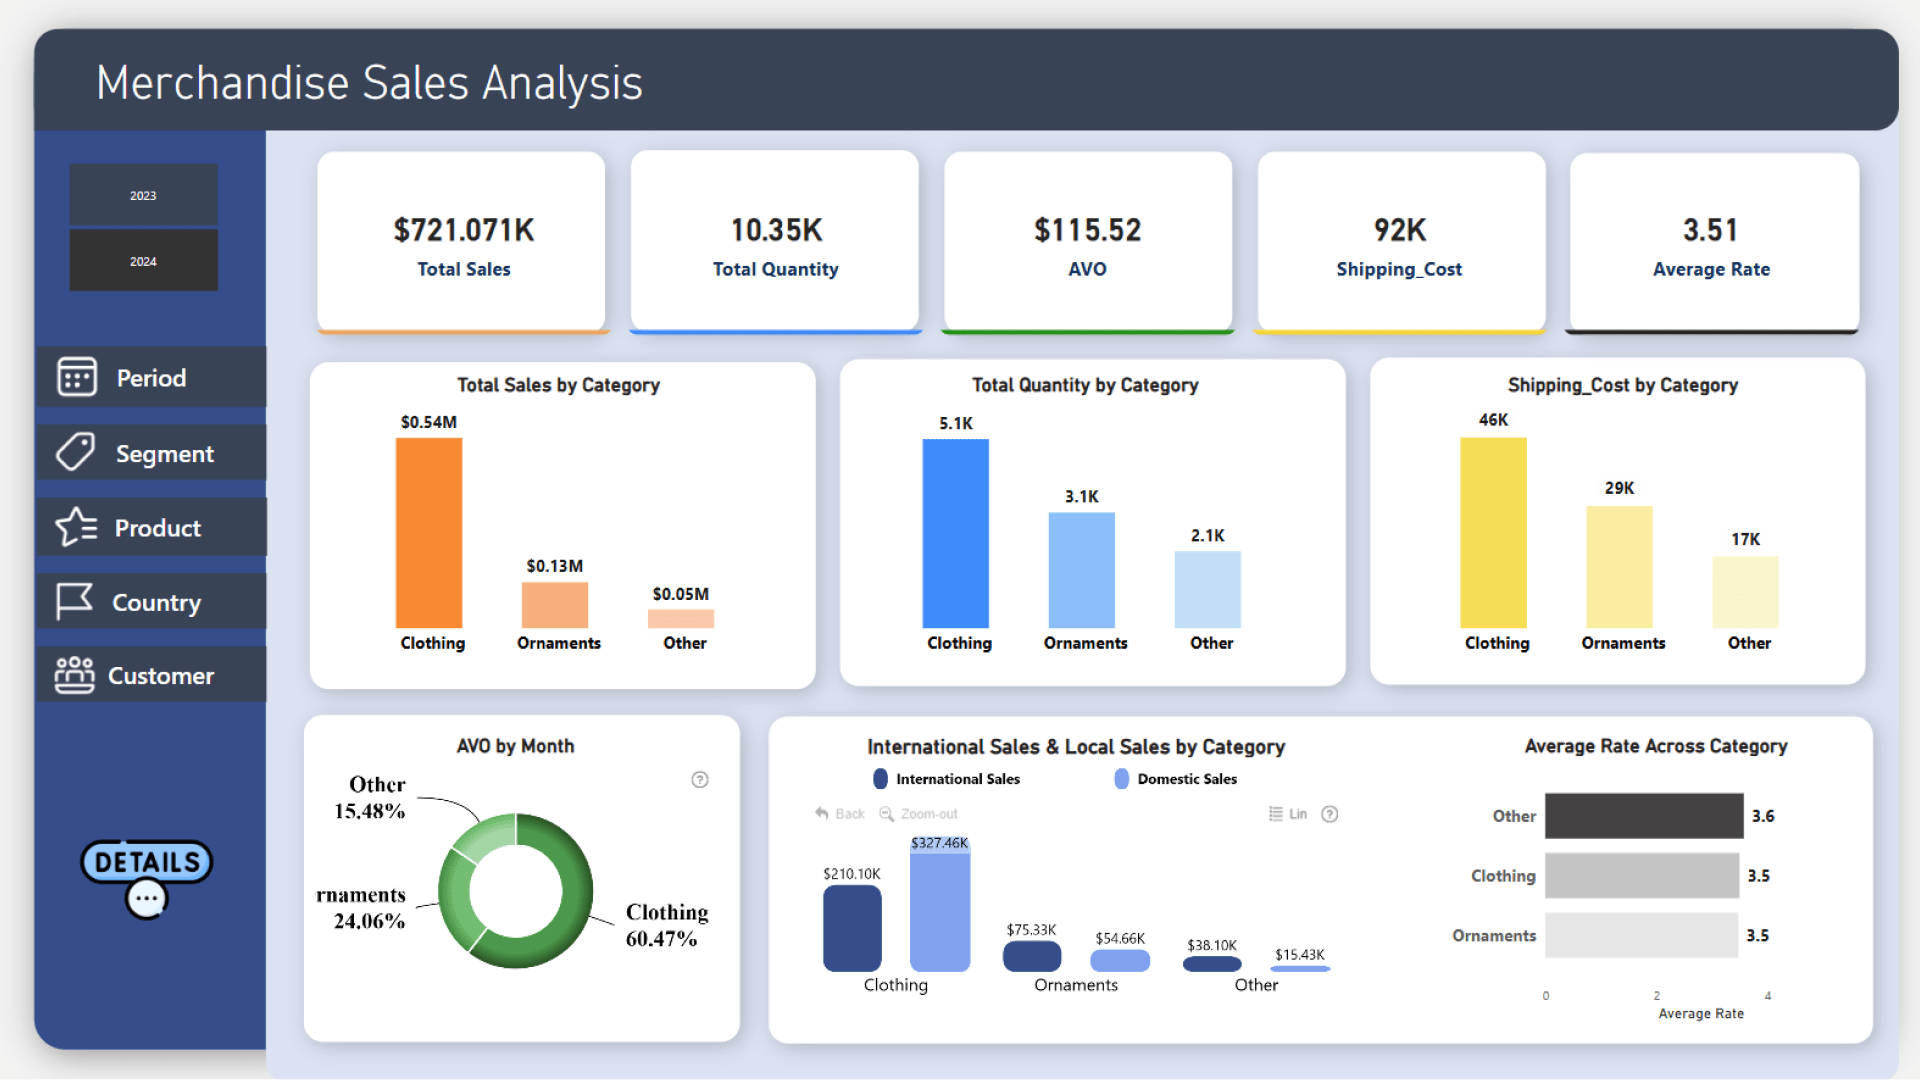Click the Ornaments 3.5 average rate bar
This screenshot has height=1080, width=1920.
click(1642, 935)
